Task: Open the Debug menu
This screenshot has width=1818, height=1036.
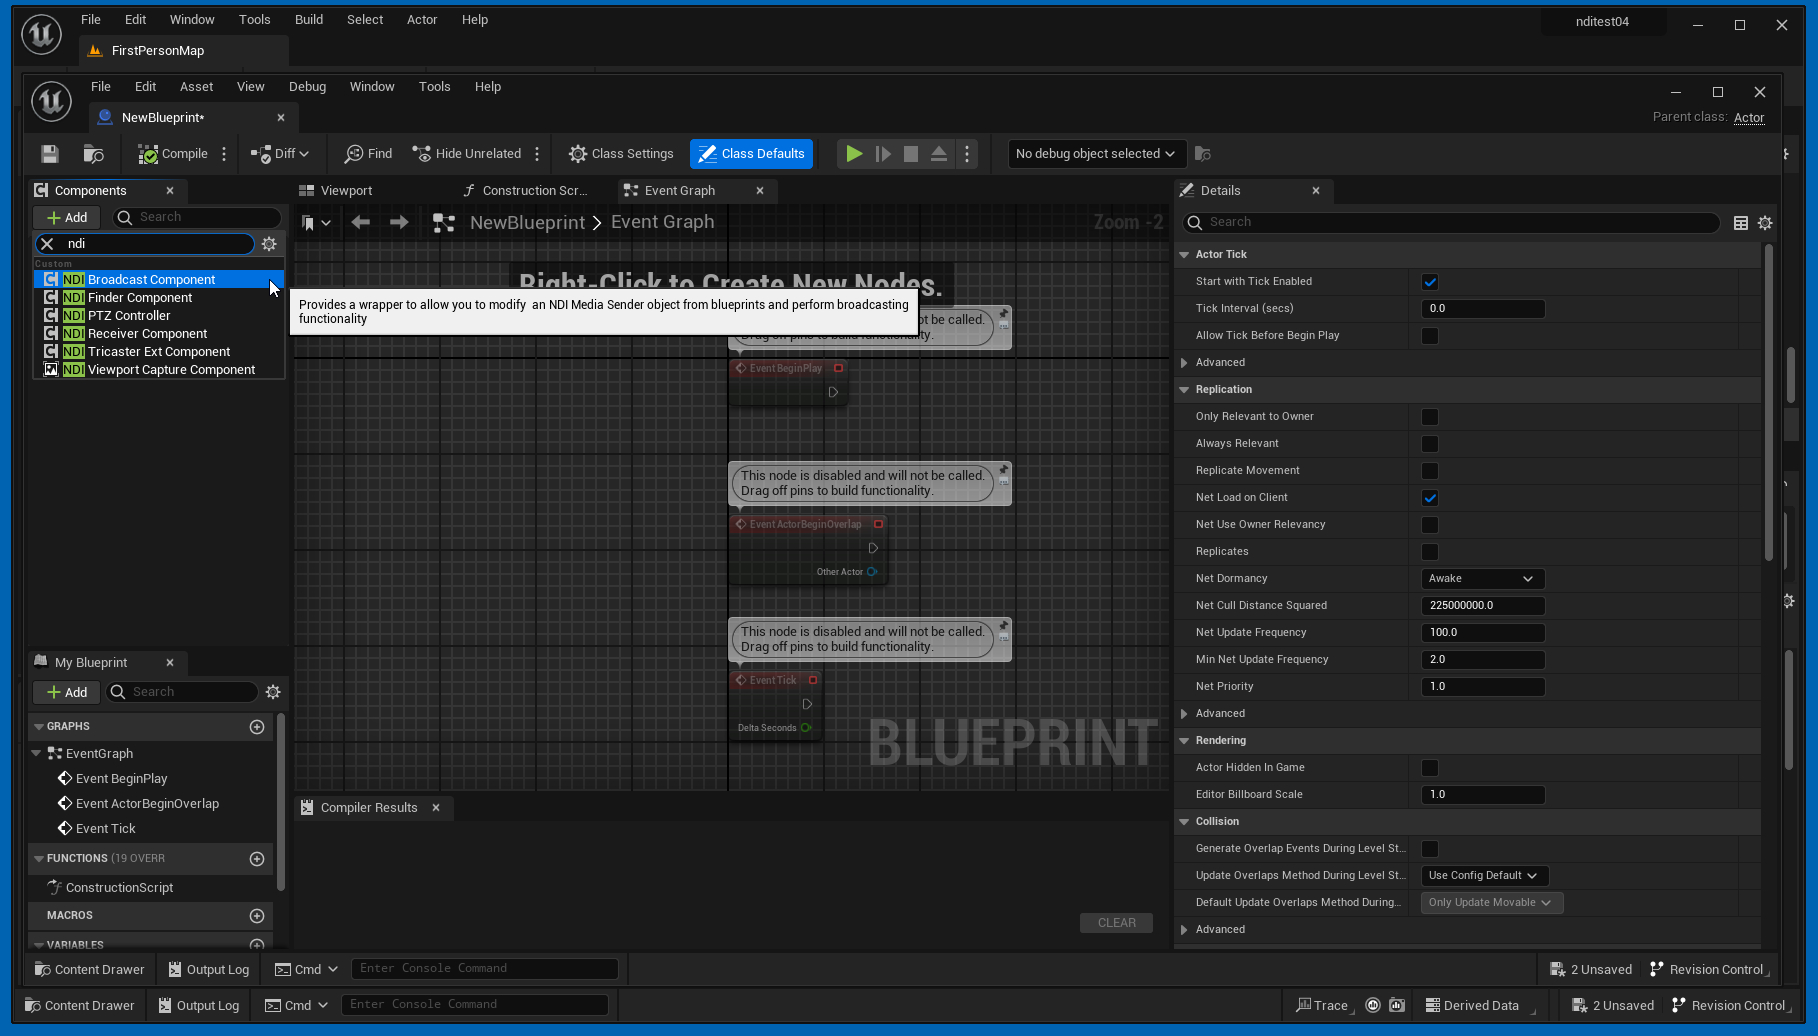Action: coord(307,87)
